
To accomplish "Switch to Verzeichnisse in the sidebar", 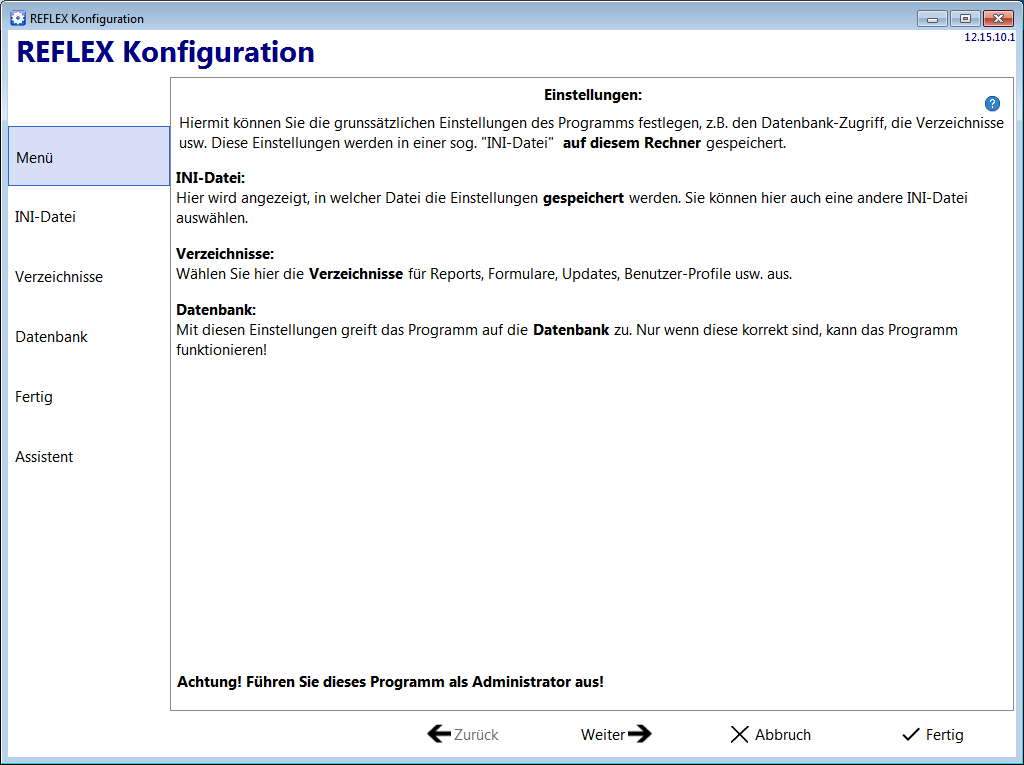I will [x=89, y=277].
